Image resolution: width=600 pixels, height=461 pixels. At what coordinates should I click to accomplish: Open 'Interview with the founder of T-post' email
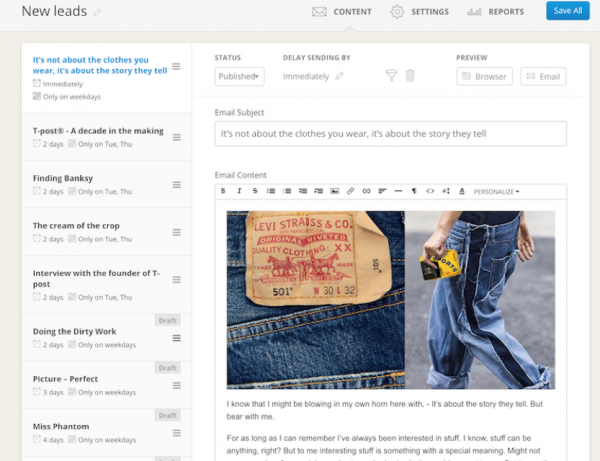pos(106,285)
